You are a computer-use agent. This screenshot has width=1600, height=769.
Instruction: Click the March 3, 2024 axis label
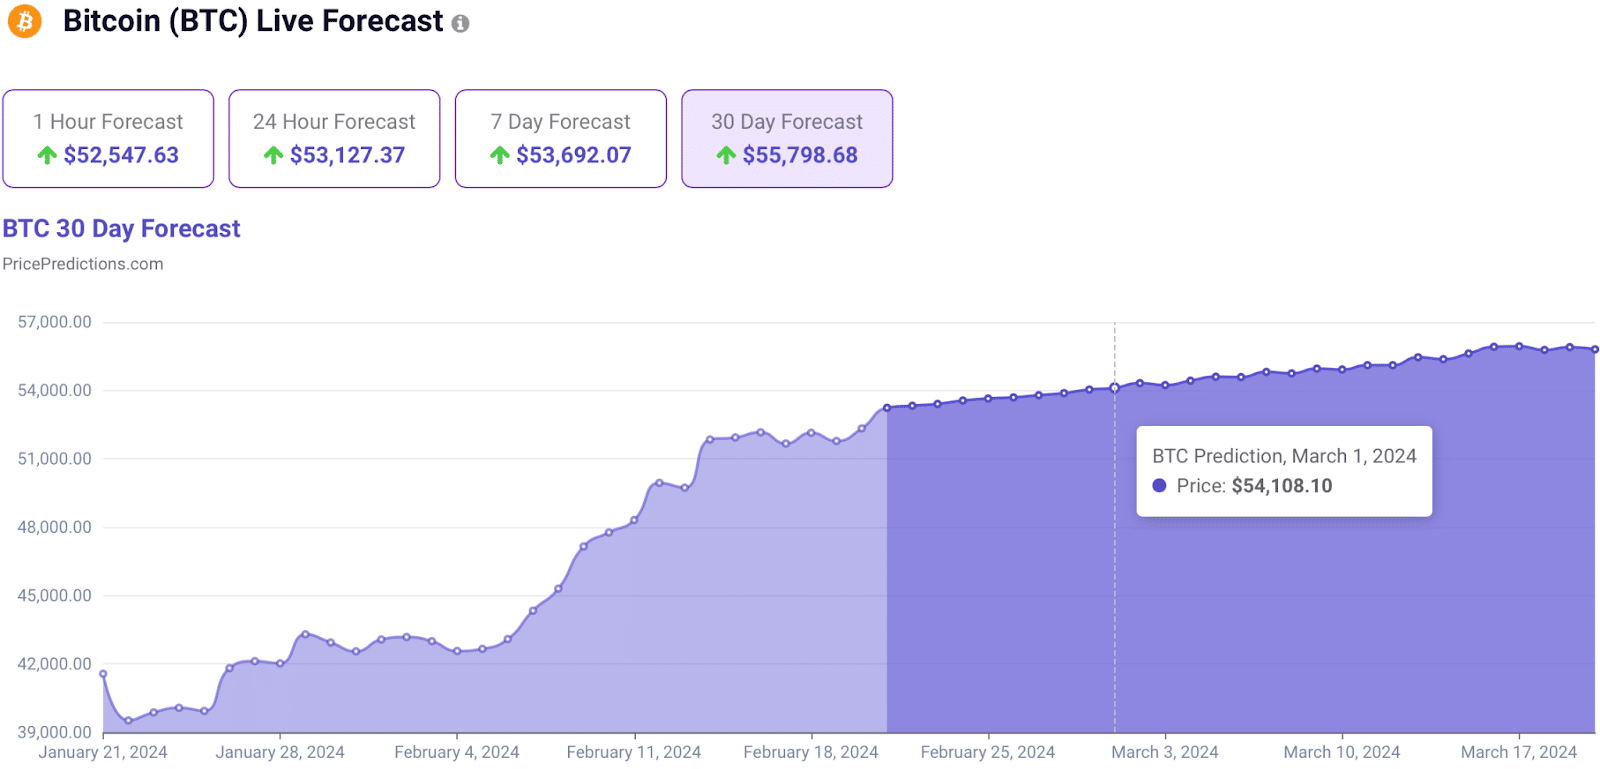tap(1165, 752)
